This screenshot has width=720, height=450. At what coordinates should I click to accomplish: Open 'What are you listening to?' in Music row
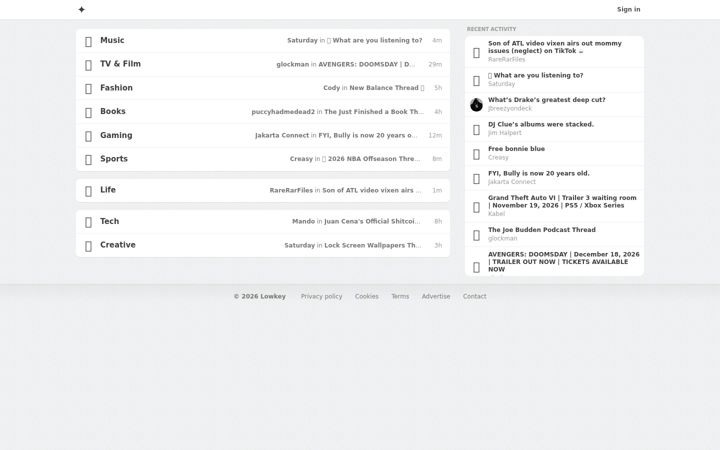click(374, 40)
